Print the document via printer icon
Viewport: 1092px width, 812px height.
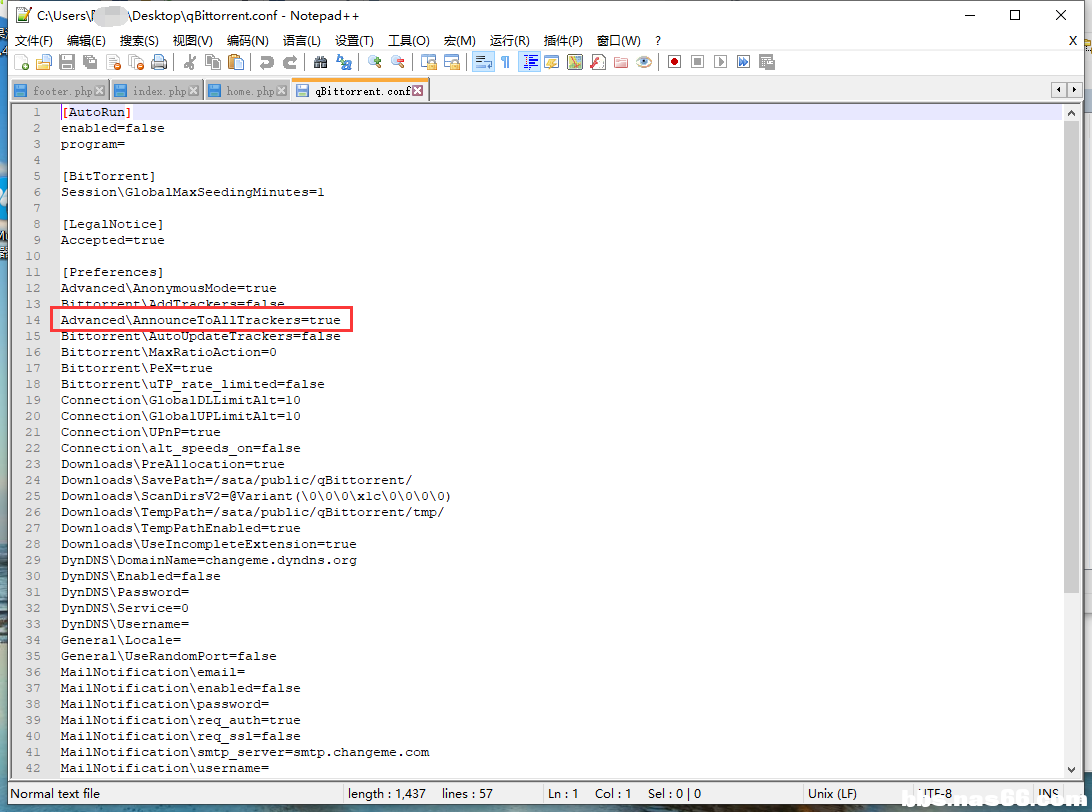[x=159, y=63]
